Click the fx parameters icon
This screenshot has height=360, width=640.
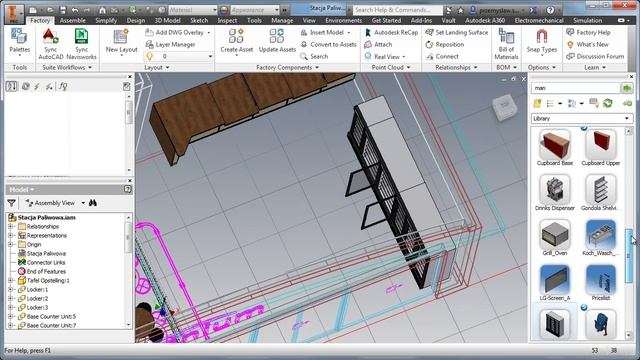click(x=63, y=86)
